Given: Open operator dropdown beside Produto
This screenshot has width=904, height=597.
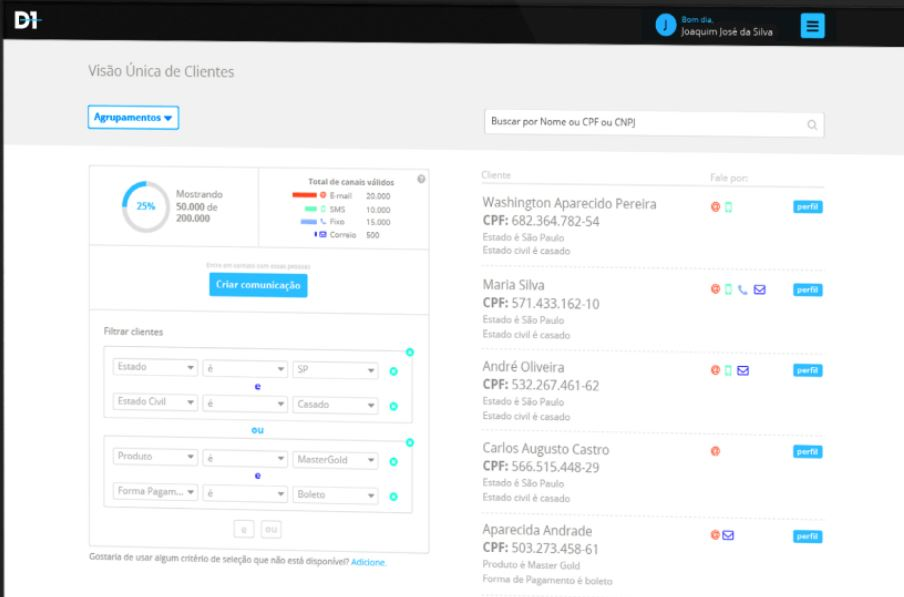Looking at the screenshot, I should 245,458.
